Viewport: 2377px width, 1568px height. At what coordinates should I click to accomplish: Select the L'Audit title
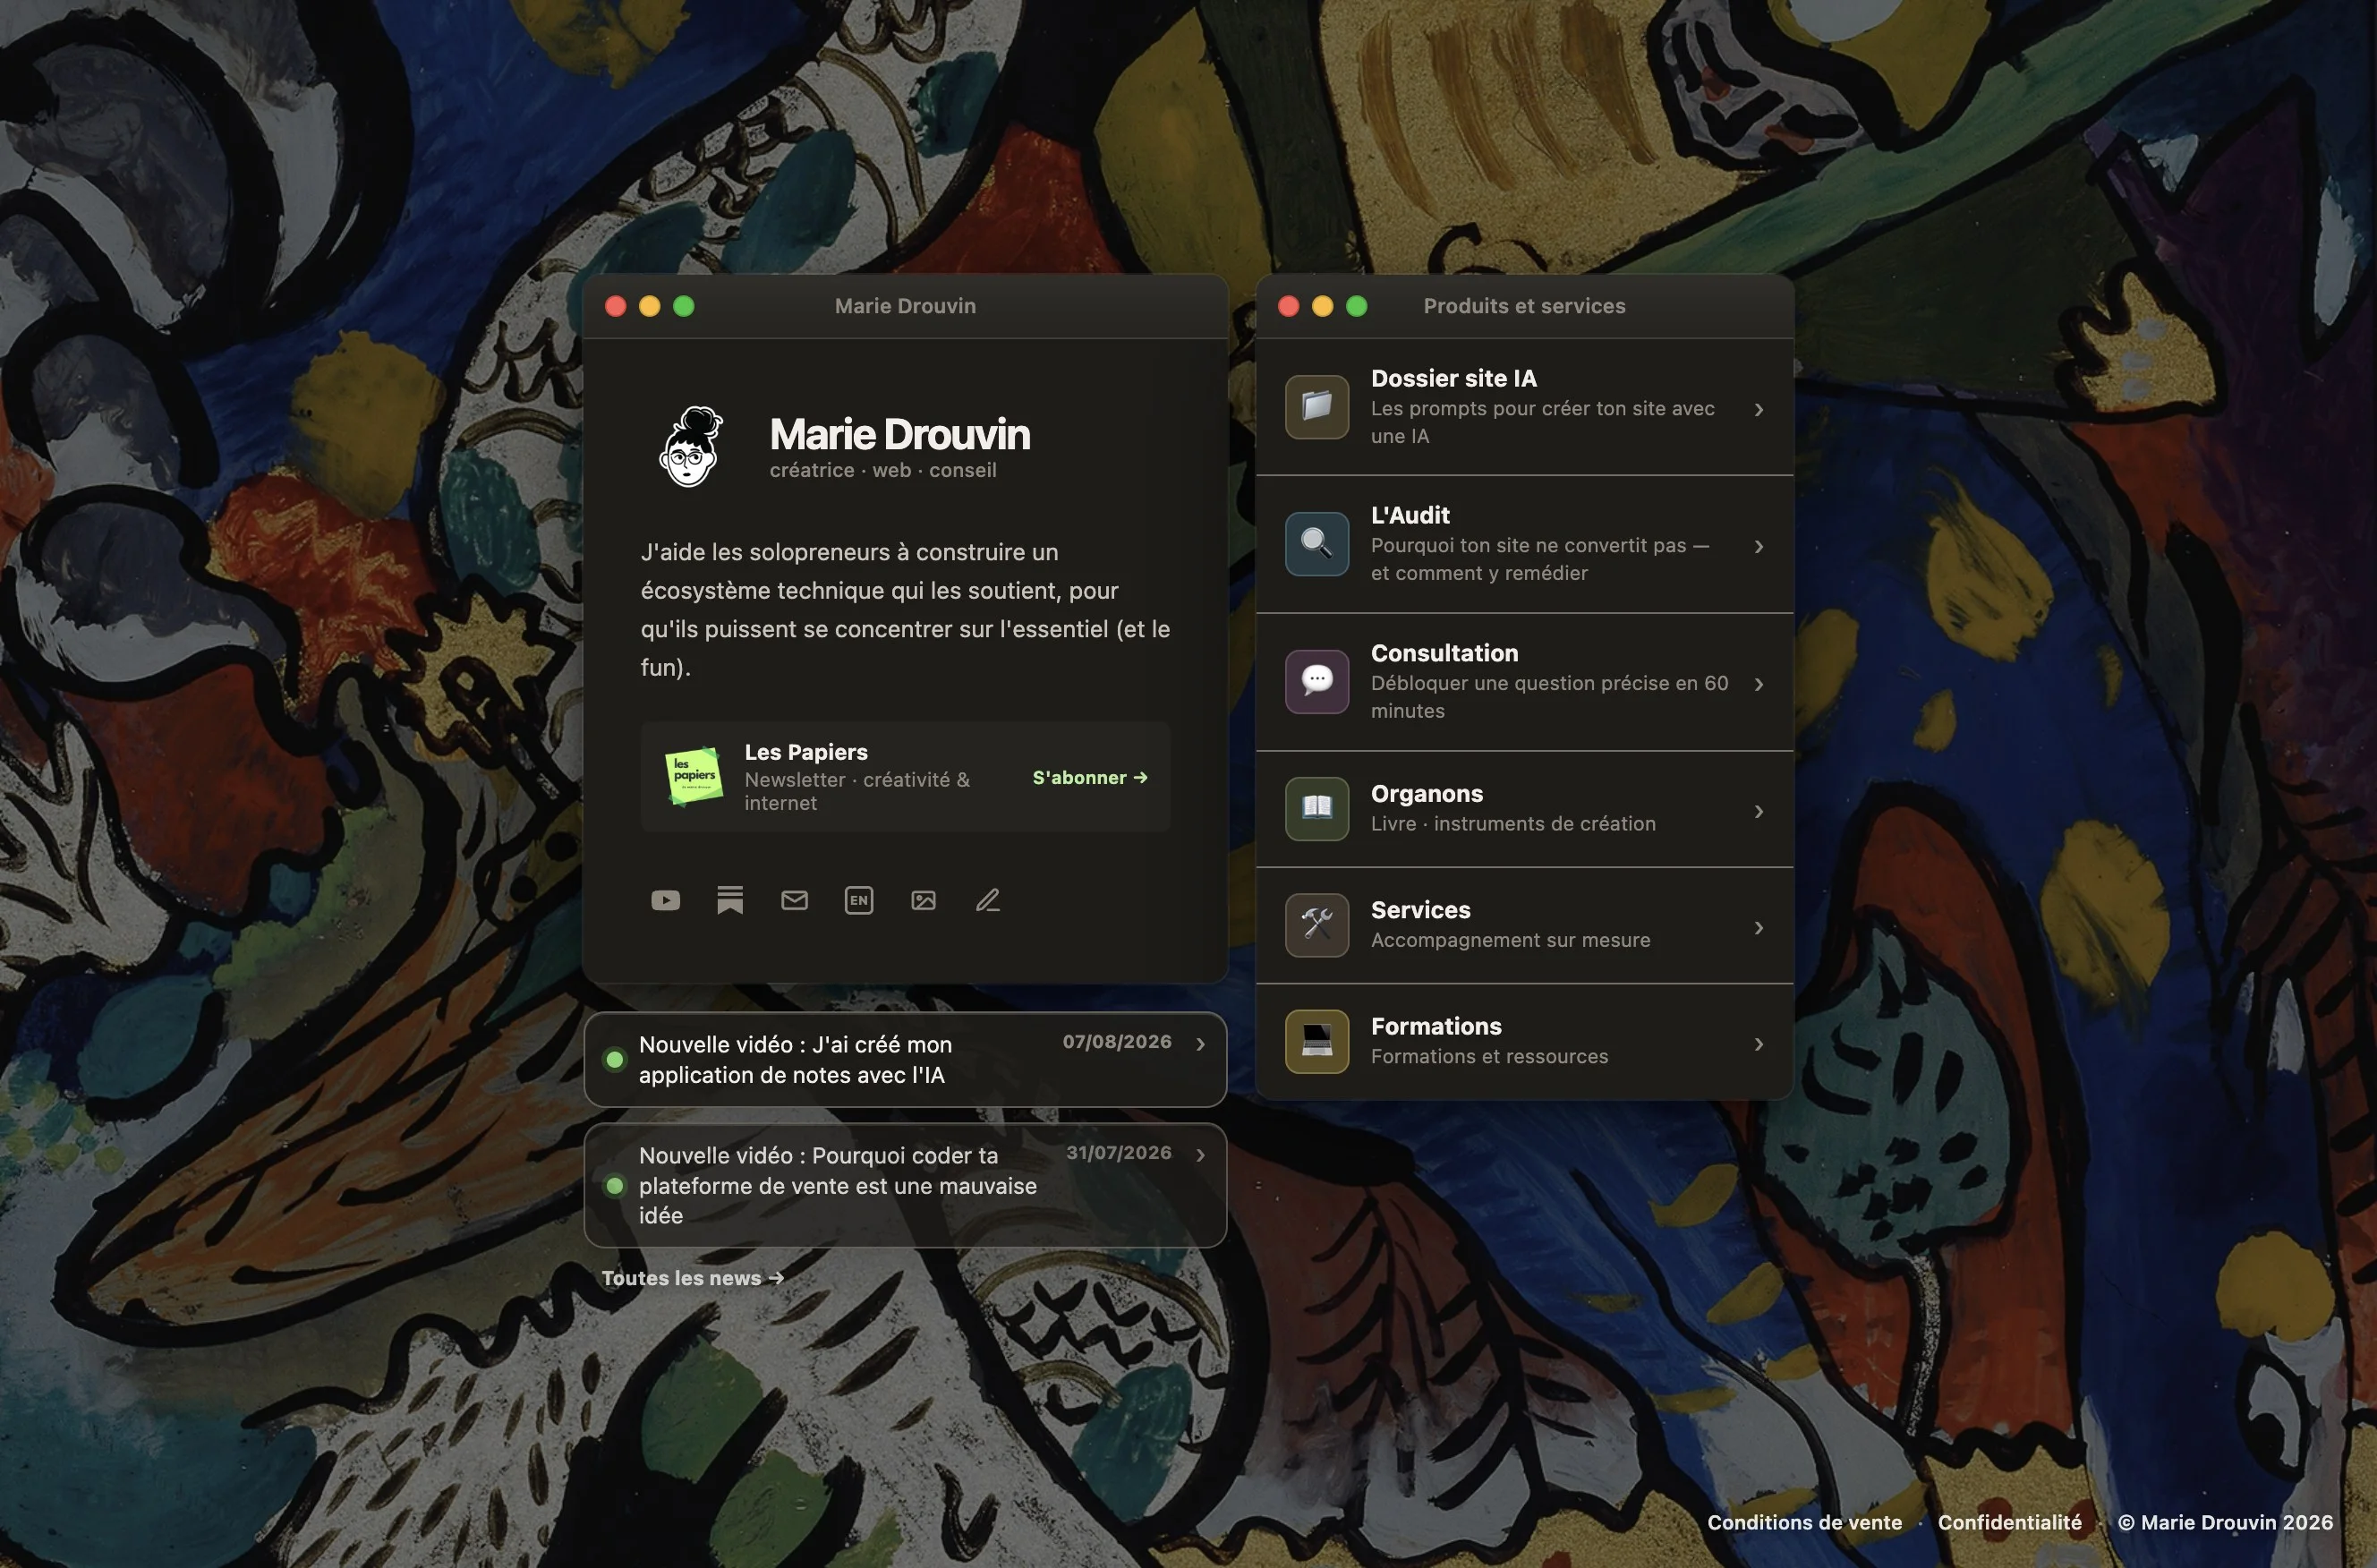[x=1410, y=515]
